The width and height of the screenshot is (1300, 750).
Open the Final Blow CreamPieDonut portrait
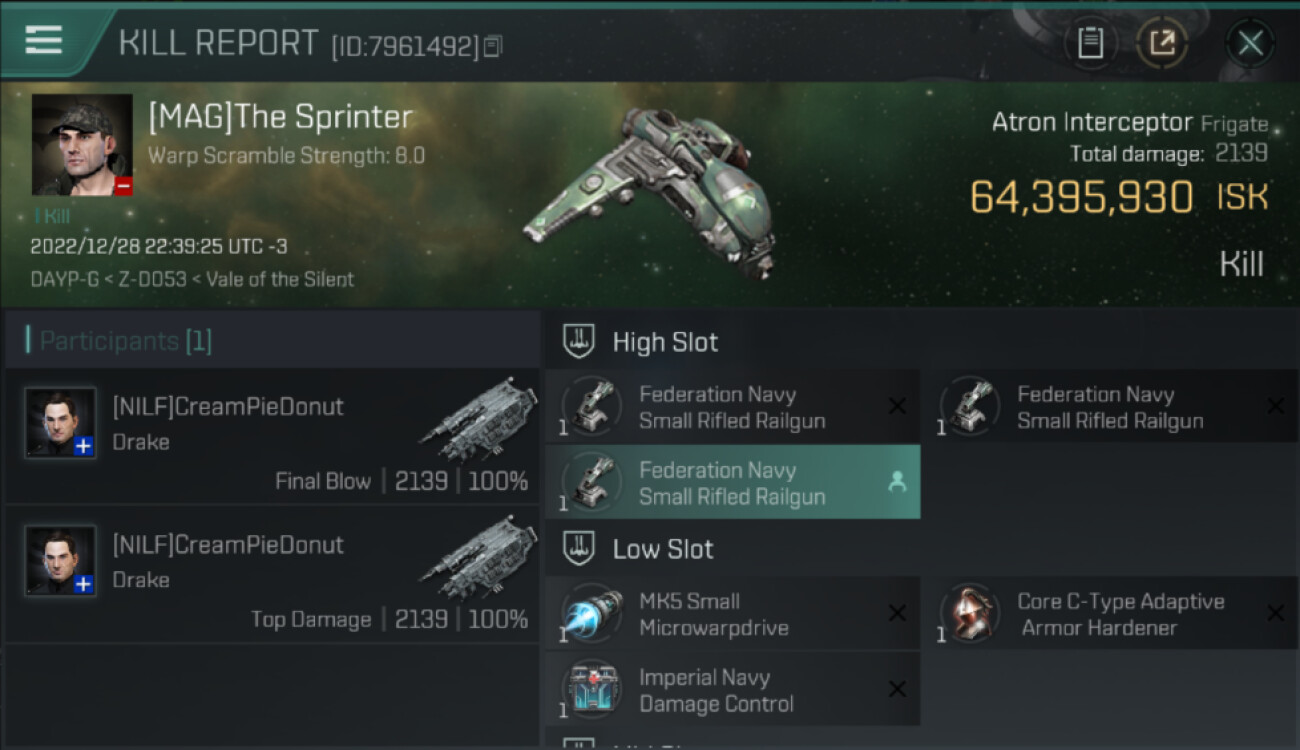pos(61,423)
